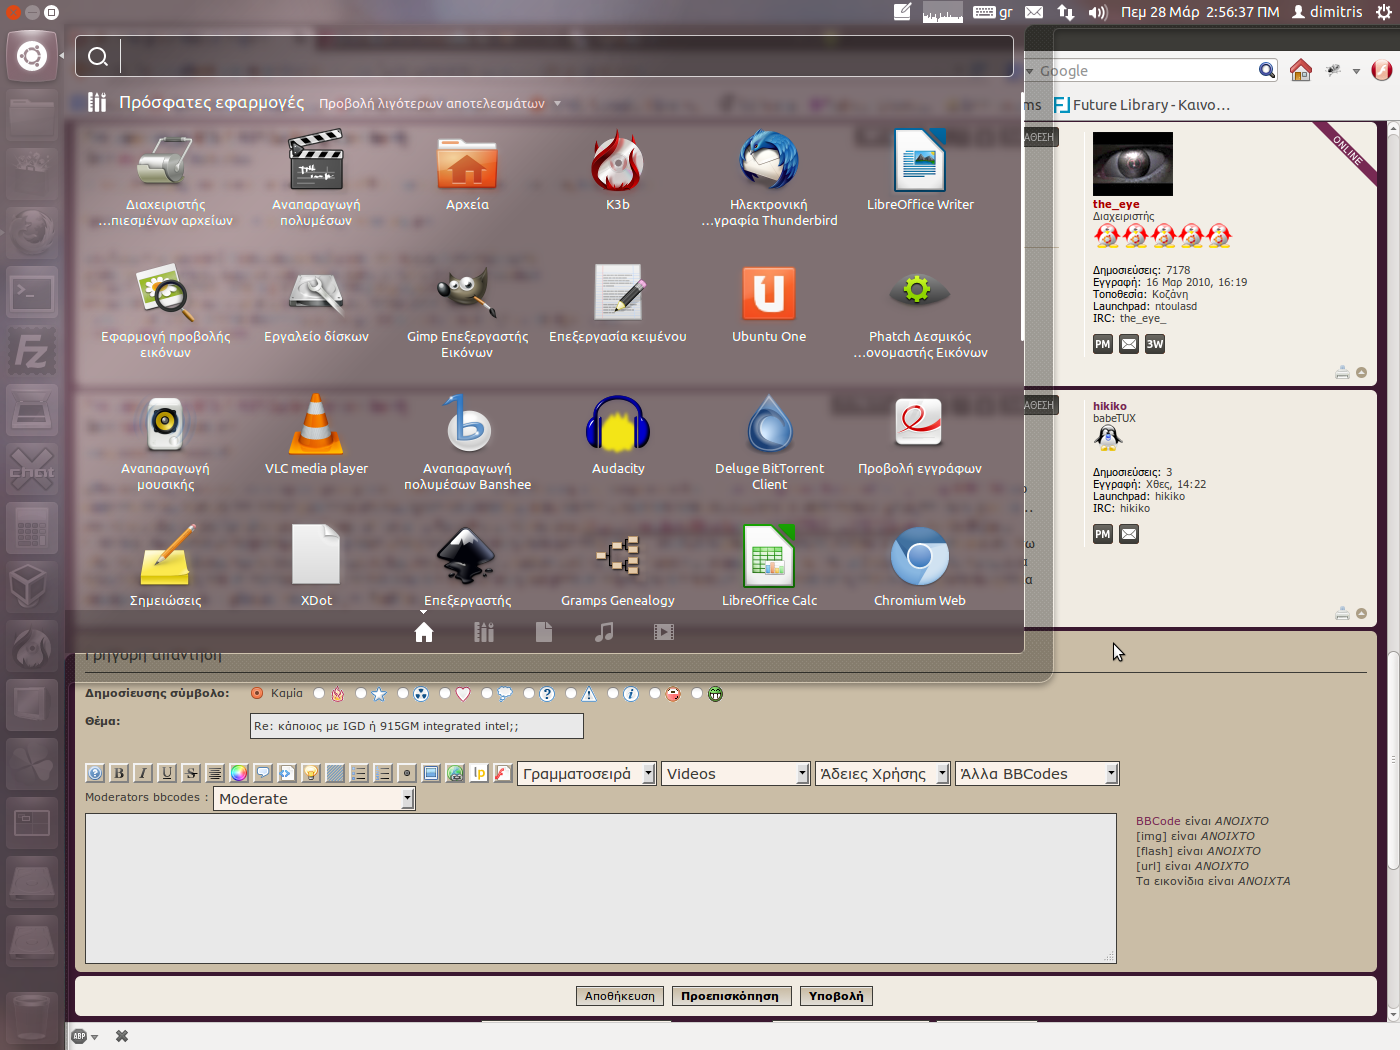Launch VLC media player
This screenshot has height=1050, width=1400.
pyautogui.click(x=316, y=424)
